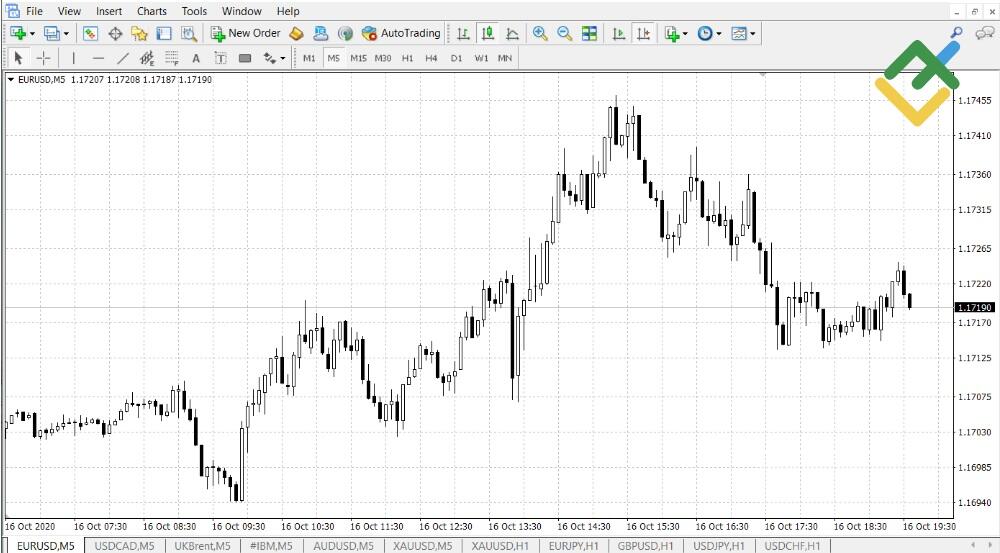Image resolution: width=1000 pixels, height=553 pixels.
Task: Open the View menu
Action: (x=69, y=11)
